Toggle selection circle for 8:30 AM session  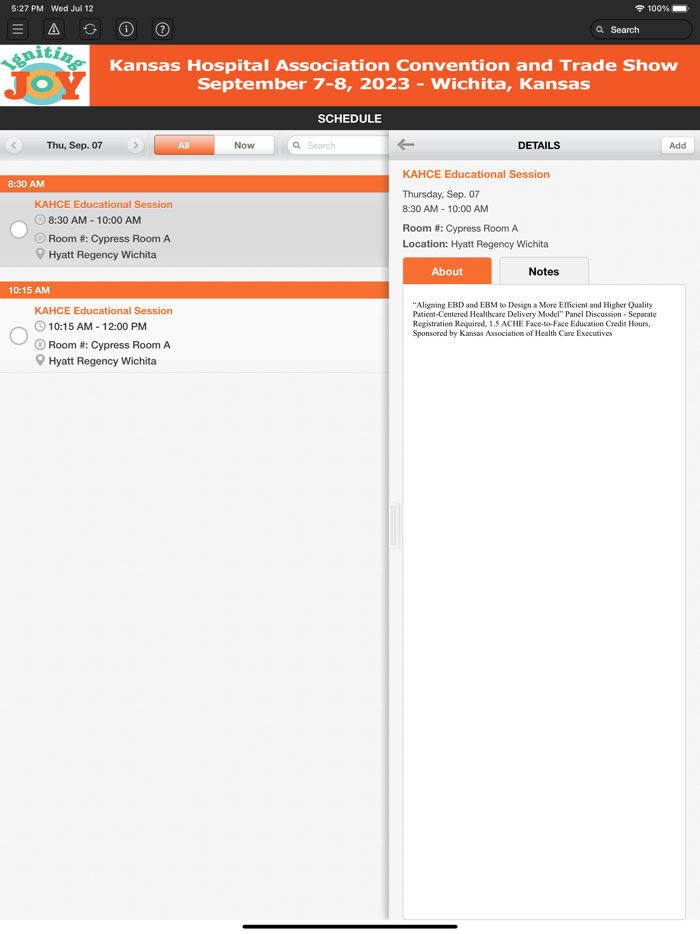coord(18,229)
